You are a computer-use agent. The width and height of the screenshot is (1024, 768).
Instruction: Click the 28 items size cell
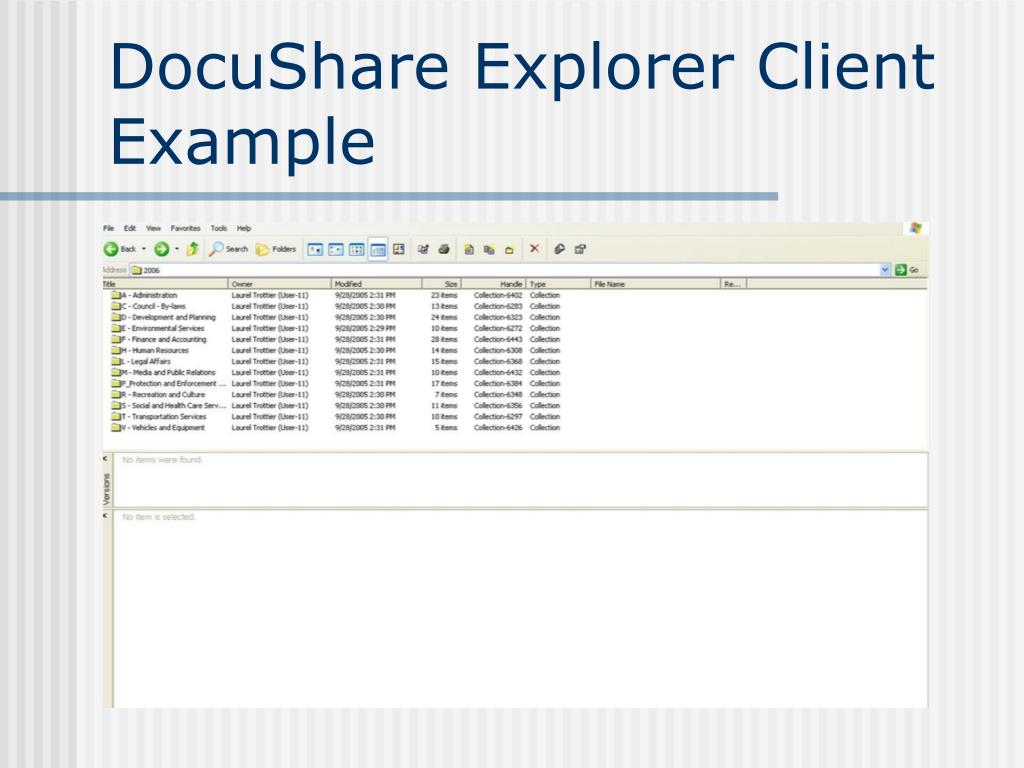click(x=444, y=340)
